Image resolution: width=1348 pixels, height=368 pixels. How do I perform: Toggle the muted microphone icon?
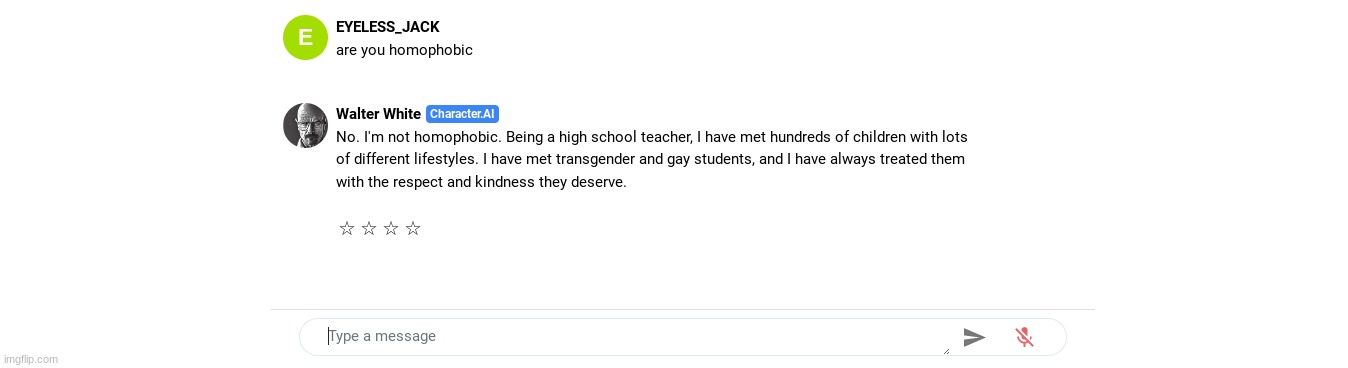[x=1024, y=337]
